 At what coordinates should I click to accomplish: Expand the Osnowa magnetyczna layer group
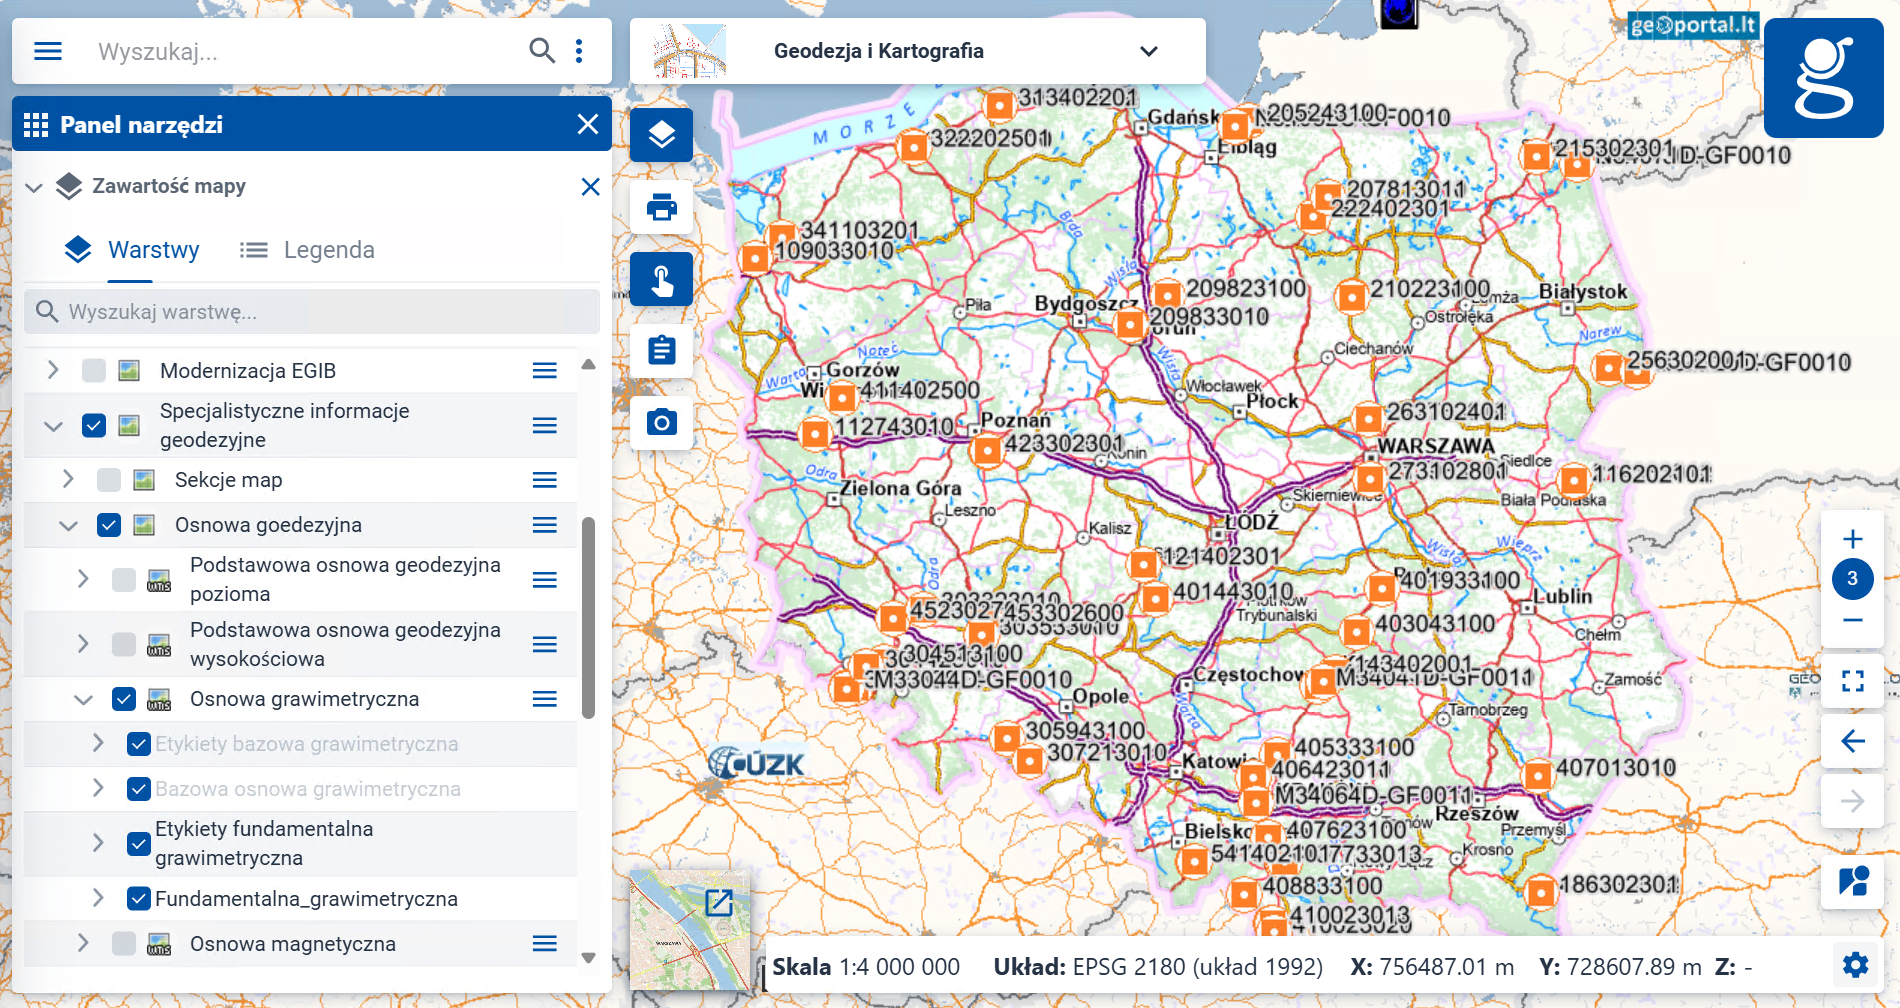(x=83, y=943)
